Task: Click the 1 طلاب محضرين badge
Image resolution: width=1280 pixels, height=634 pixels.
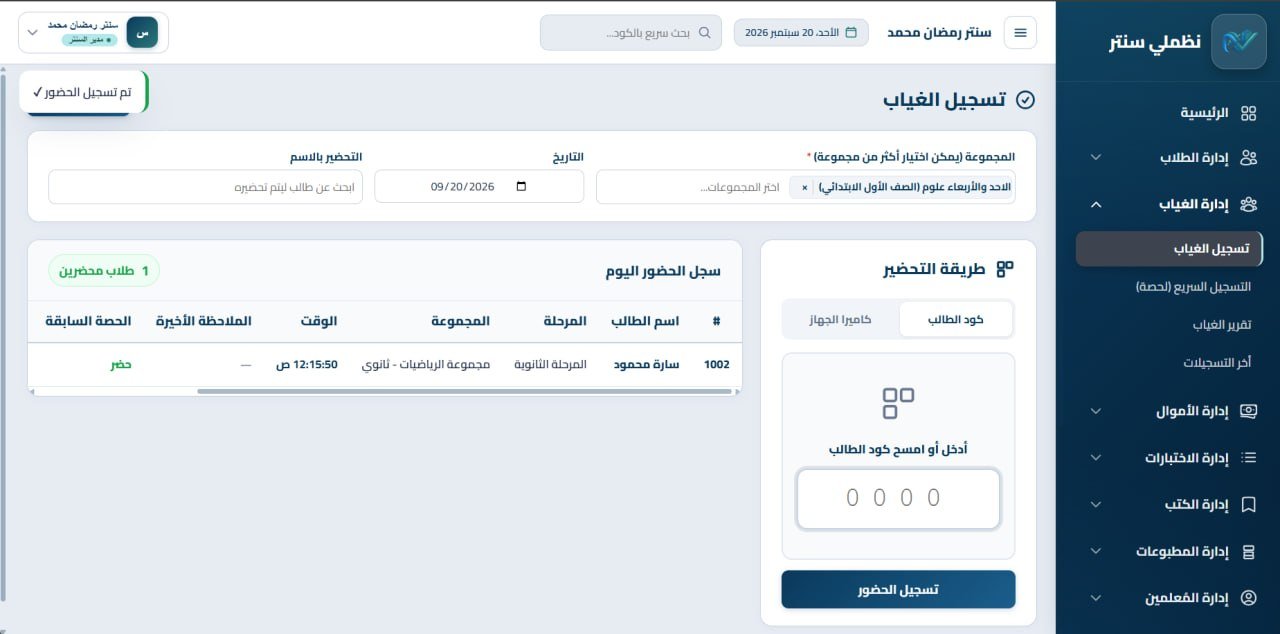Action: [104, 271]
